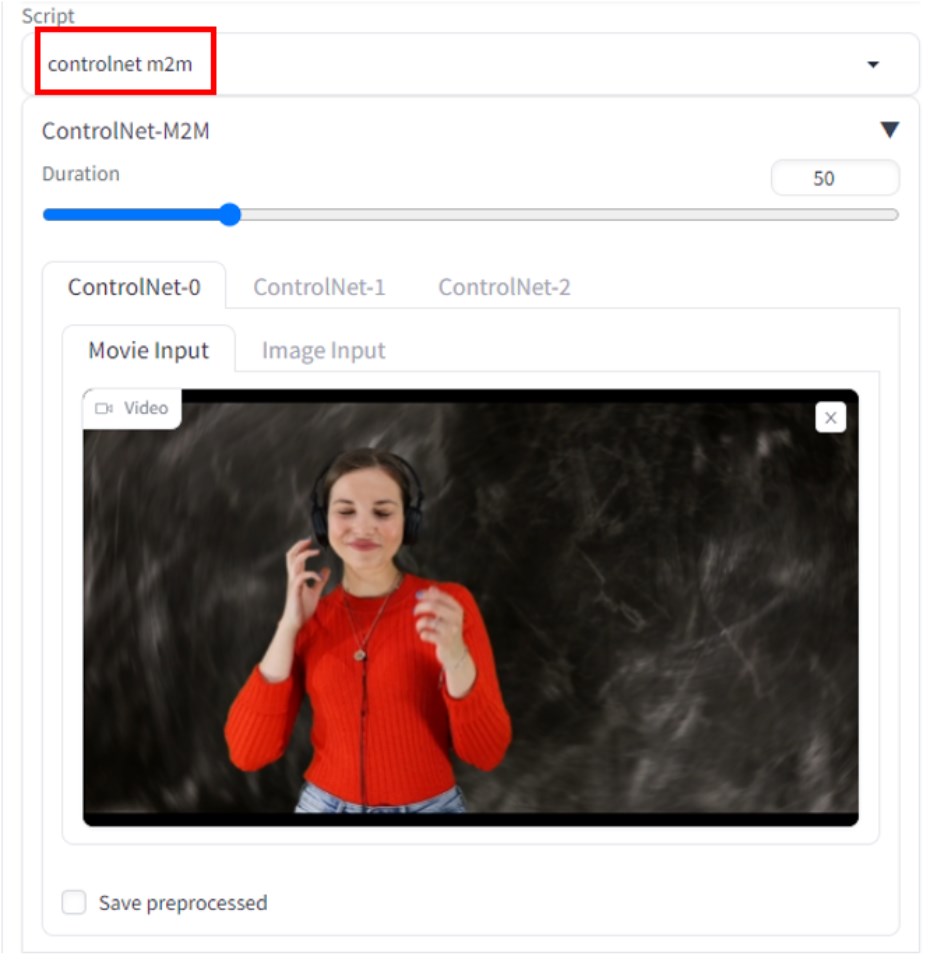930x962 pixels.
Task: Switch to the ControlNet-1 tab
Action: (319, 287)
